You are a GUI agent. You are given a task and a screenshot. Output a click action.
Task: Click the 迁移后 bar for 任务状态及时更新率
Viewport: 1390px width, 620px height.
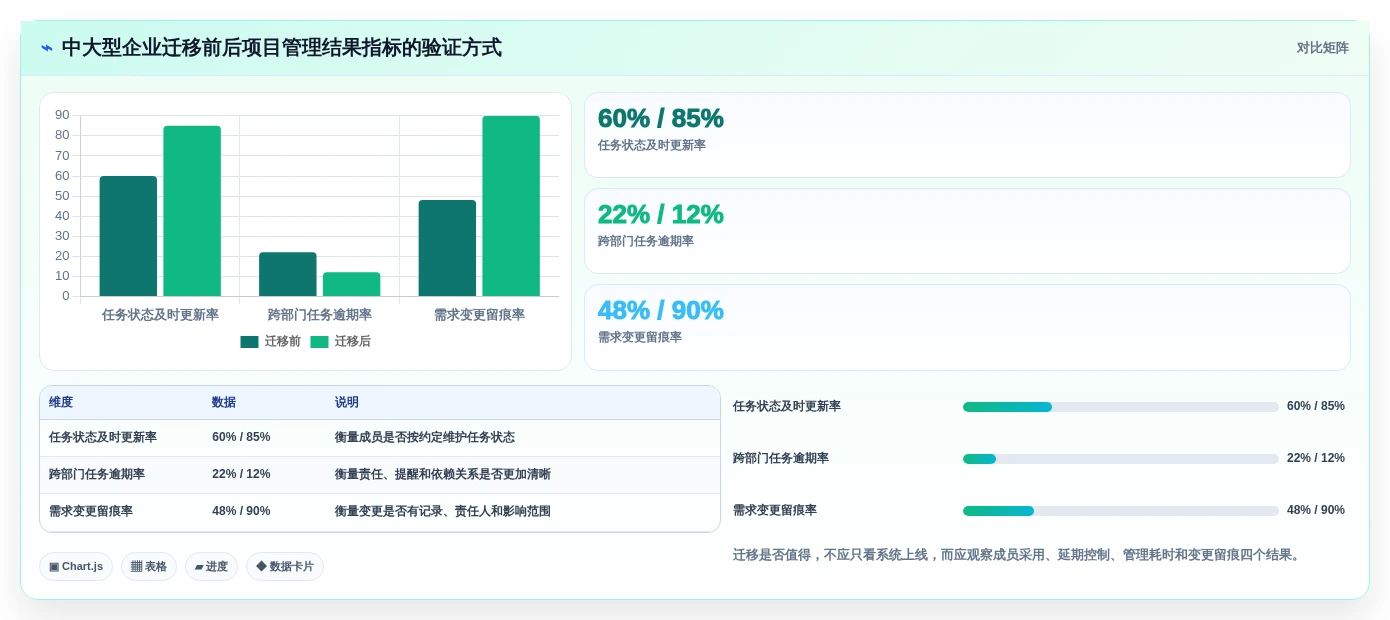point(192,211)
